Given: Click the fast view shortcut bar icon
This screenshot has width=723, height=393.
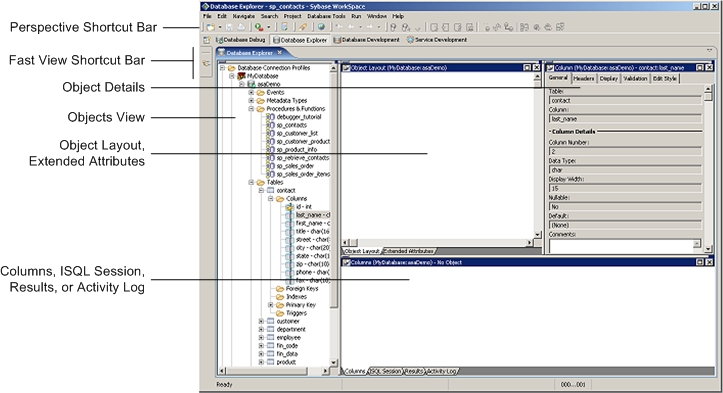Looking at the screenshot, I should click(206, 63).
